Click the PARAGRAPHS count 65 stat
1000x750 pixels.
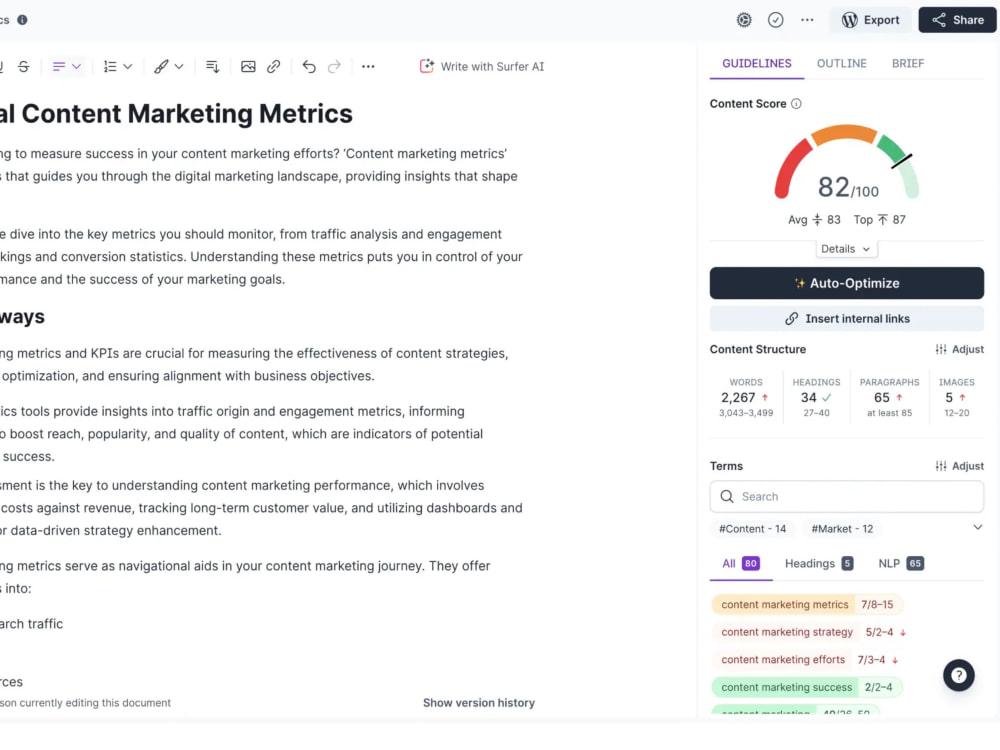point(889,397)
